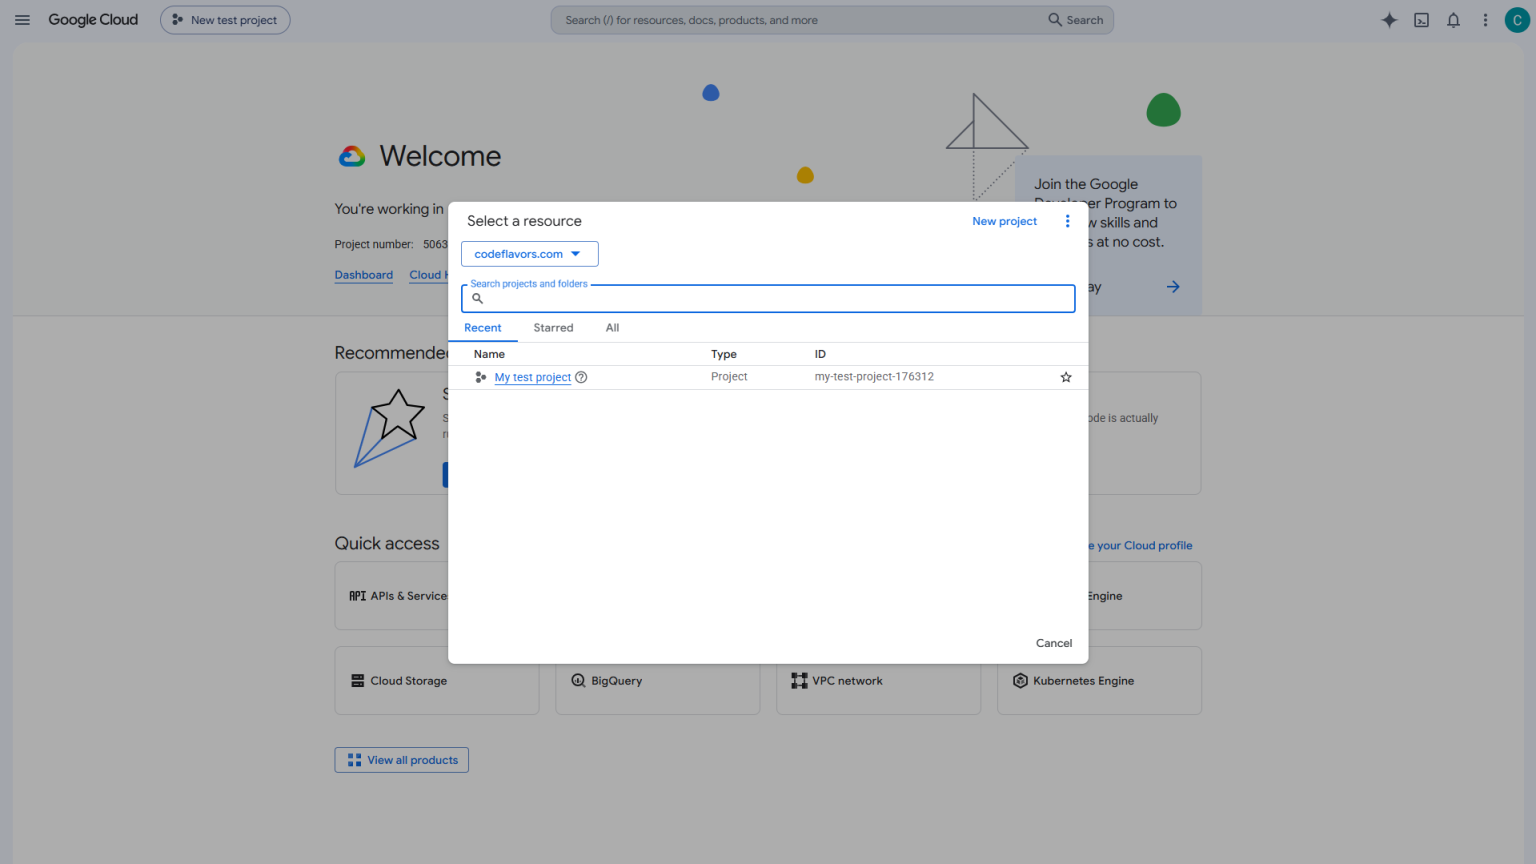
Task: Open My test project link
Action: 532,377
